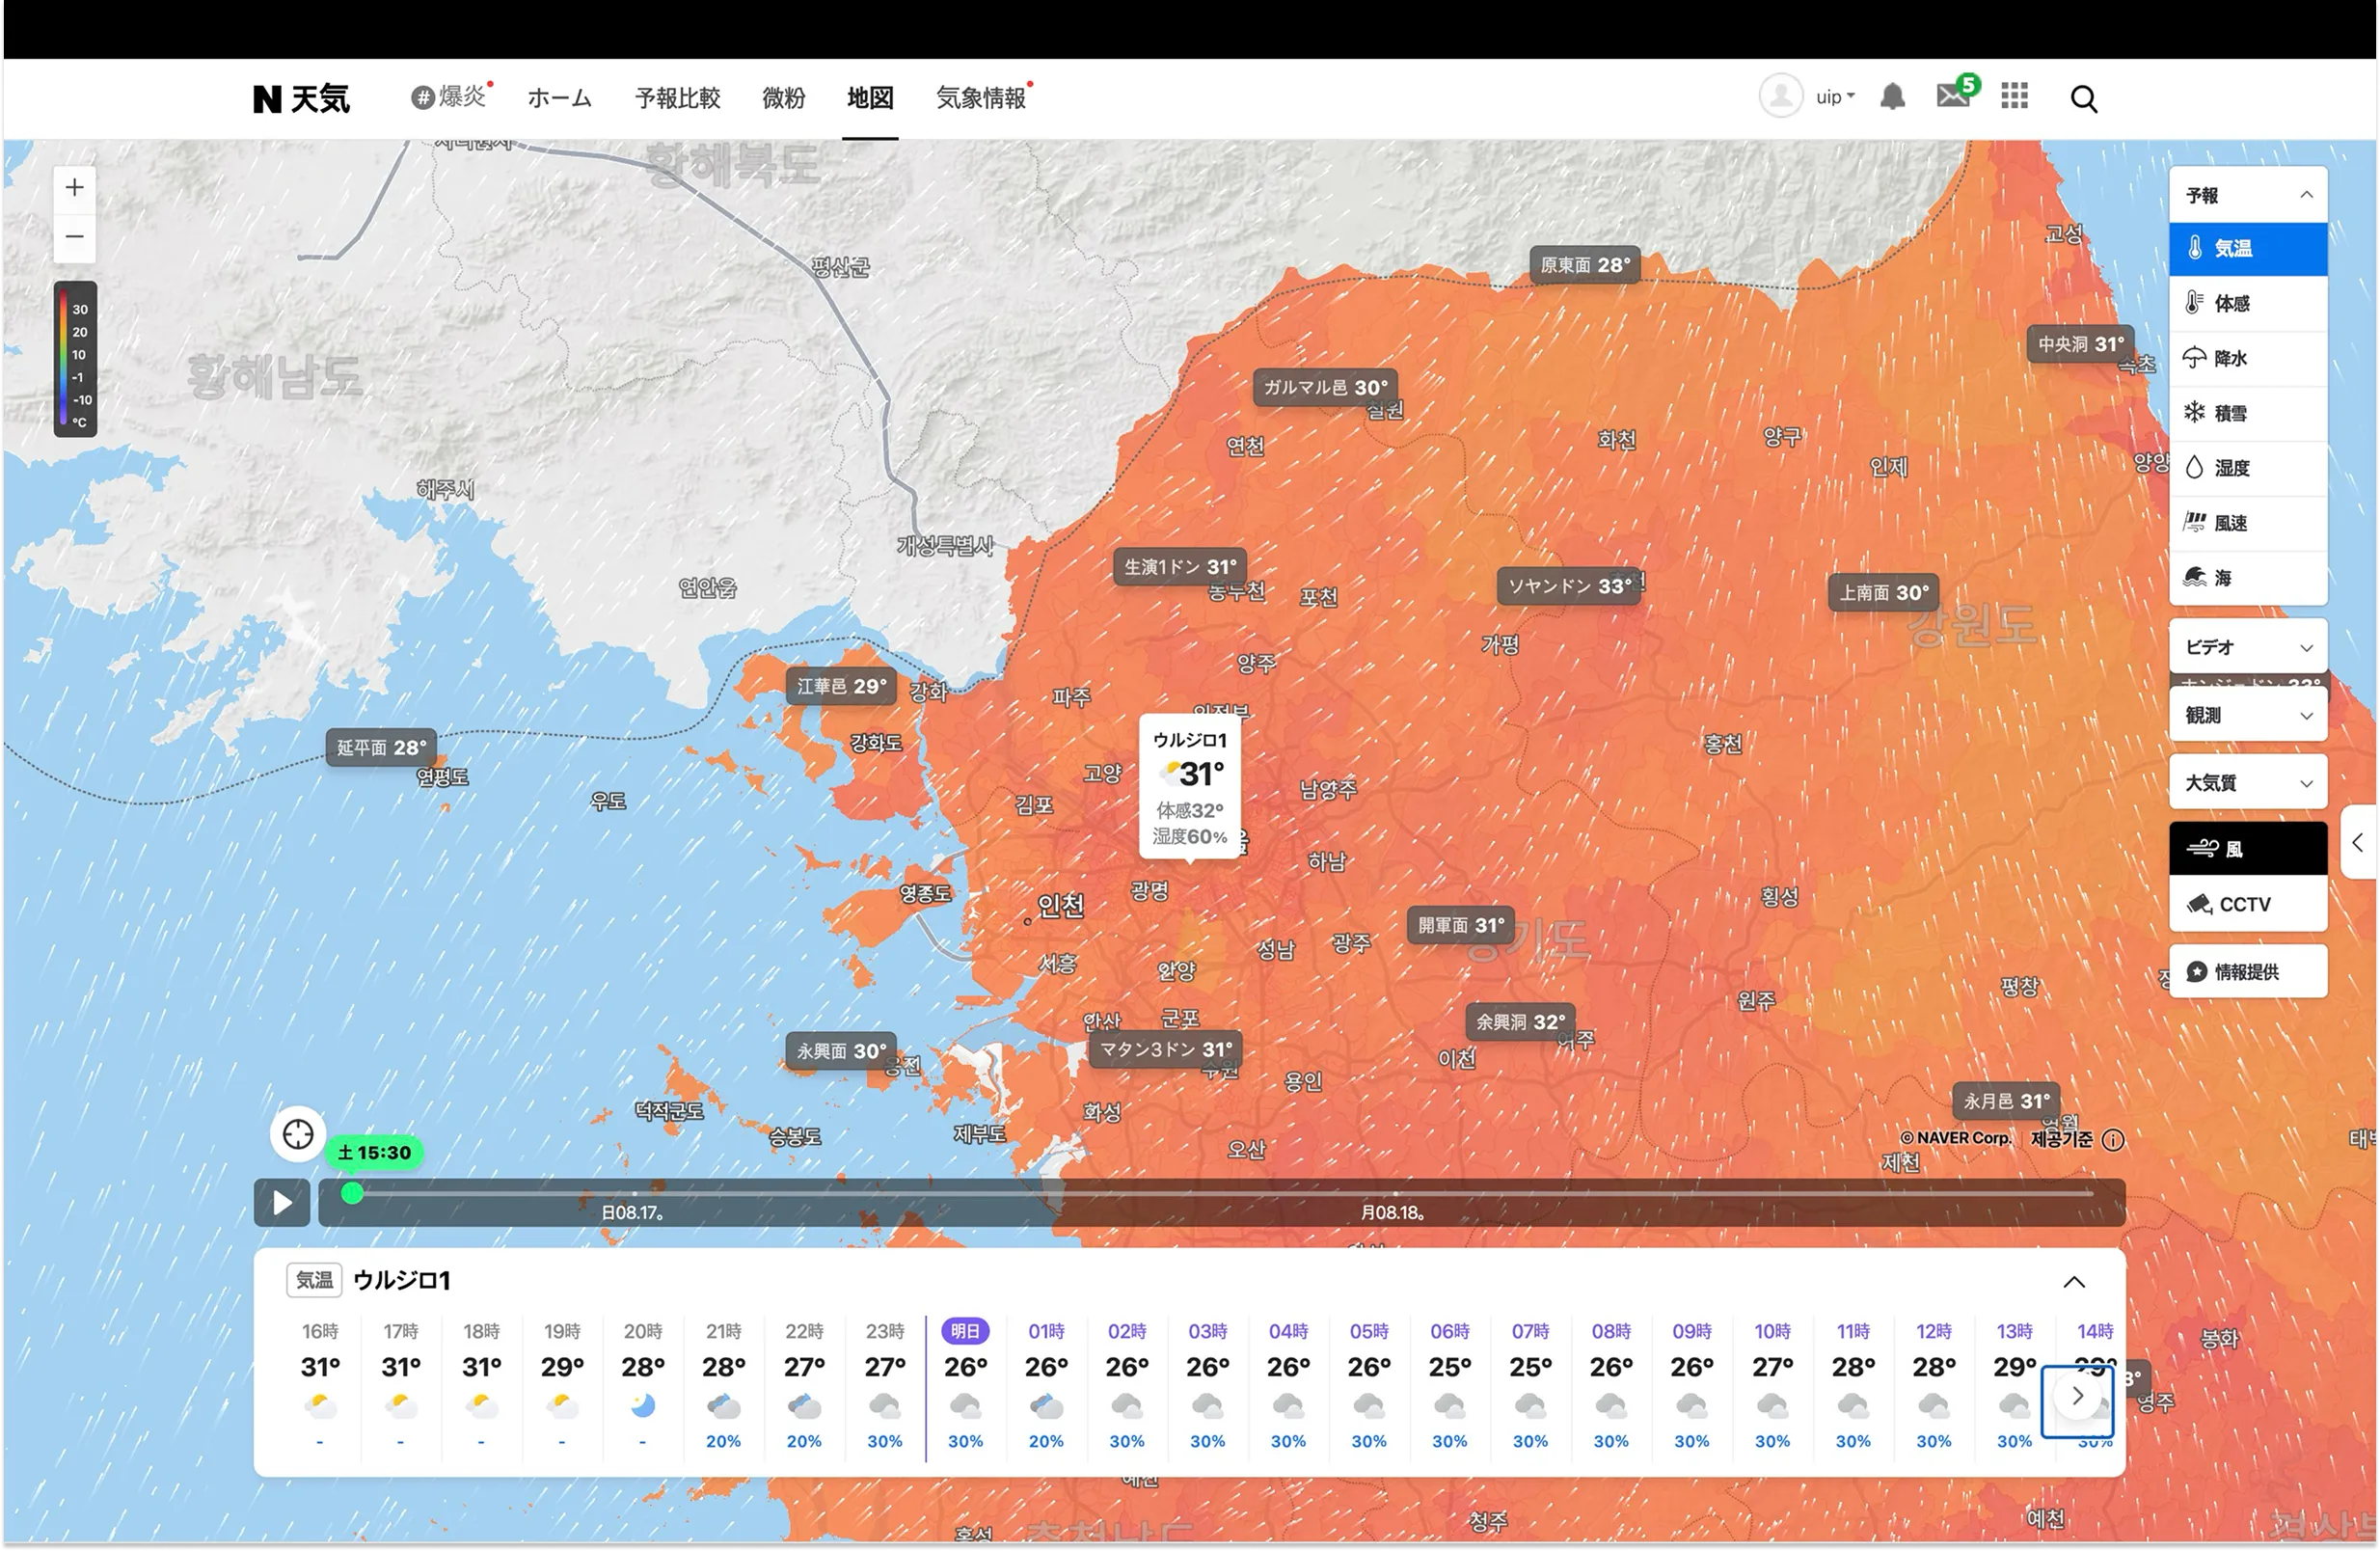Toggle the 風 wind overlay
Image resolution: width=2380 pixels, height=1551 pixels.
click(2247, 849)
